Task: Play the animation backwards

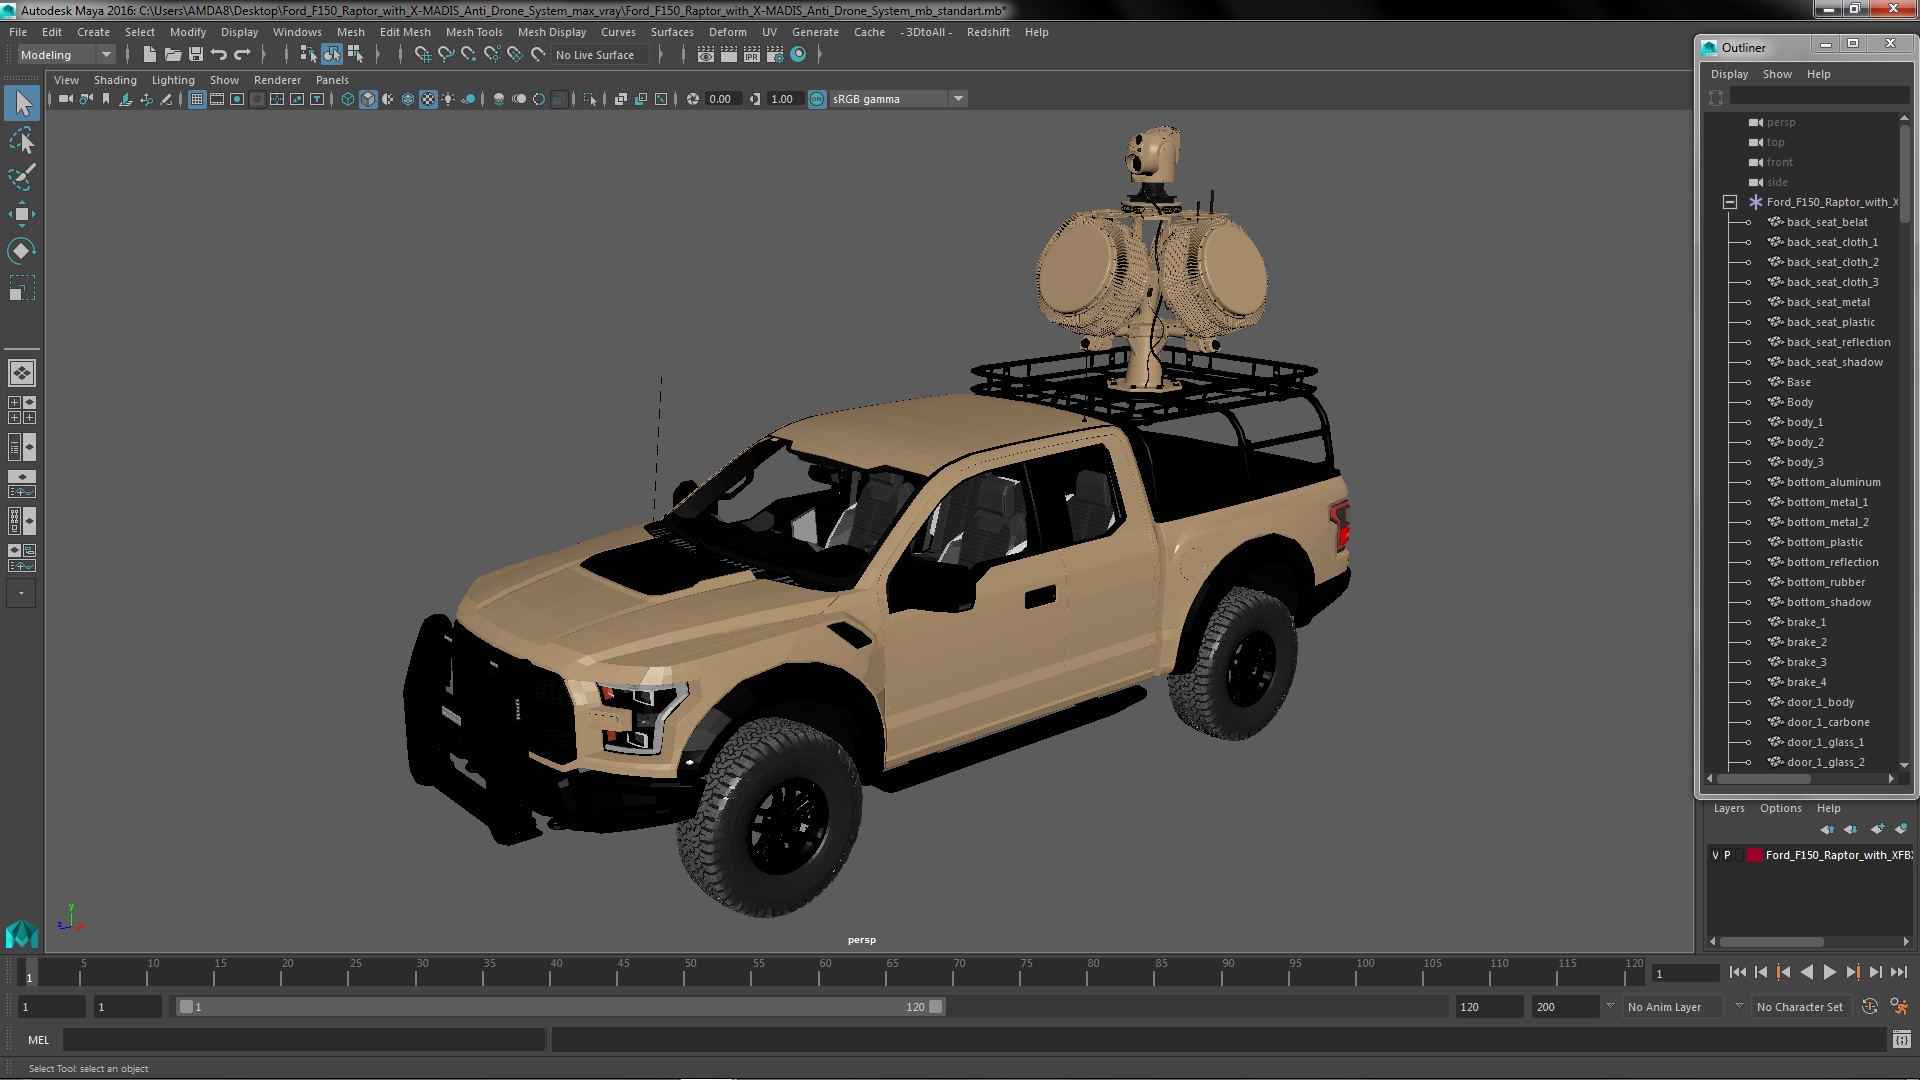Action: 1806,972
